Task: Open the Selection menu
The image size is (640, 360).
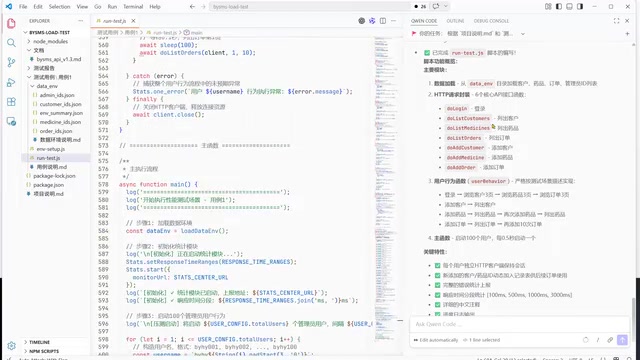Action: tap(60, 7)
